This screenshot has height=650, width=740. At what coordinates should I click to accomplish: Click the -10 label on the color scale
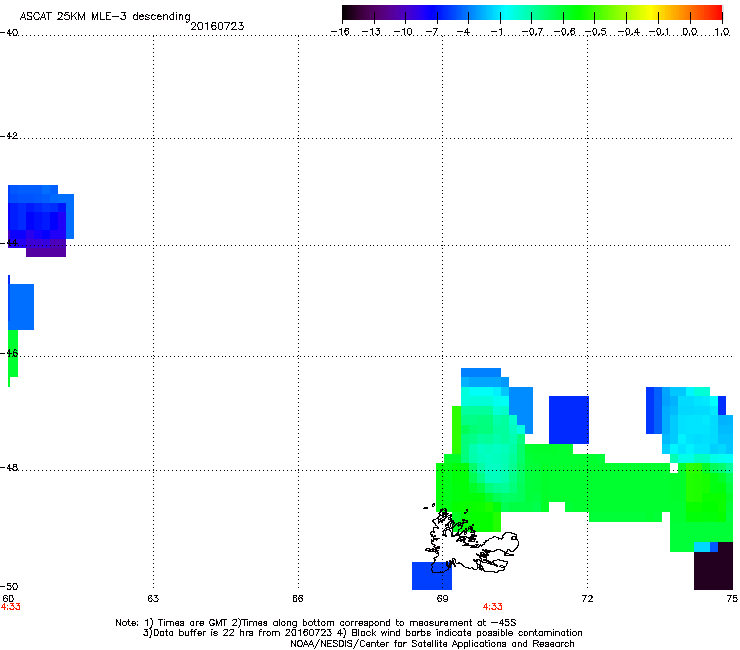(x=403, y=32)
